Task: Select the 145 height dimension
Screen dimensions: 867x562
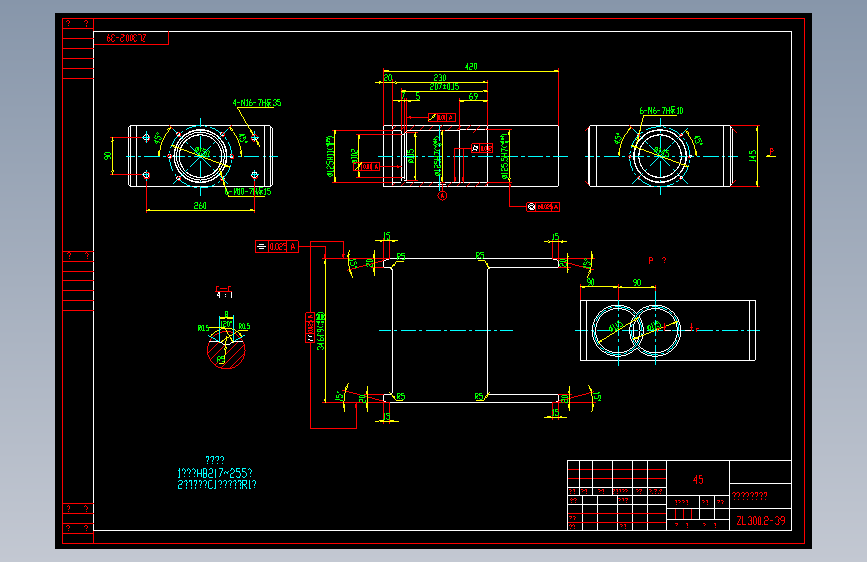Action: (x=753, y=156)
